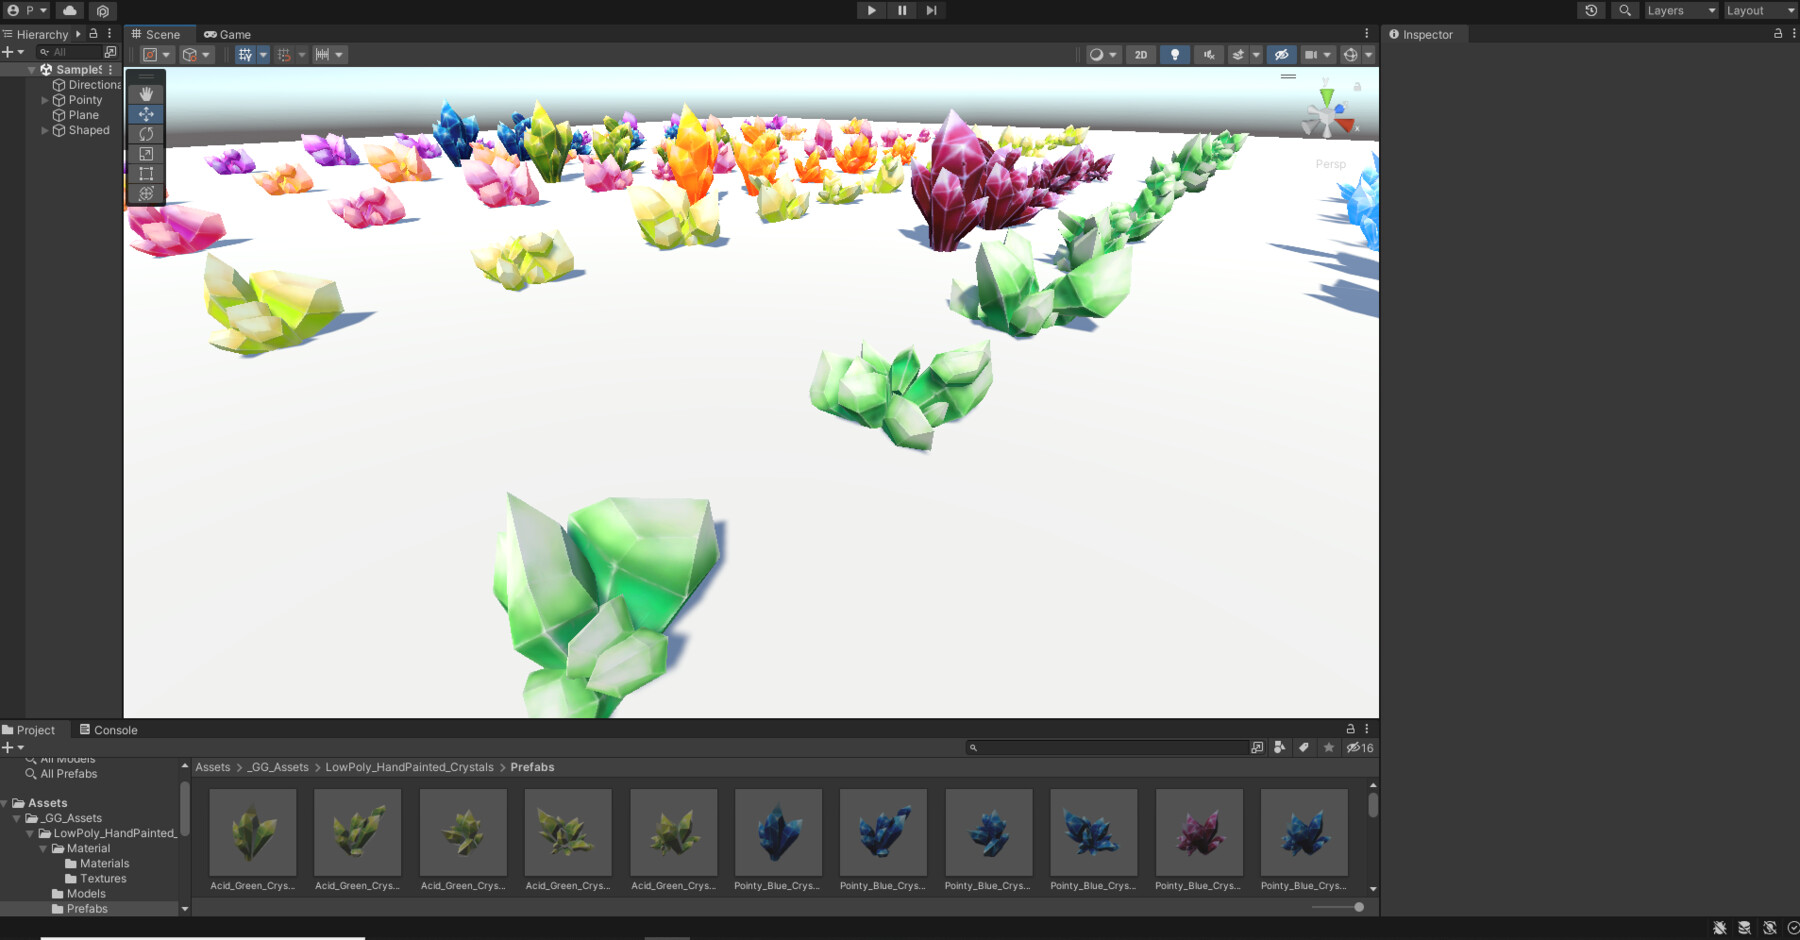
Task: Toggle scene lighting in the Scene toolbar
Action: point(1175,54)
